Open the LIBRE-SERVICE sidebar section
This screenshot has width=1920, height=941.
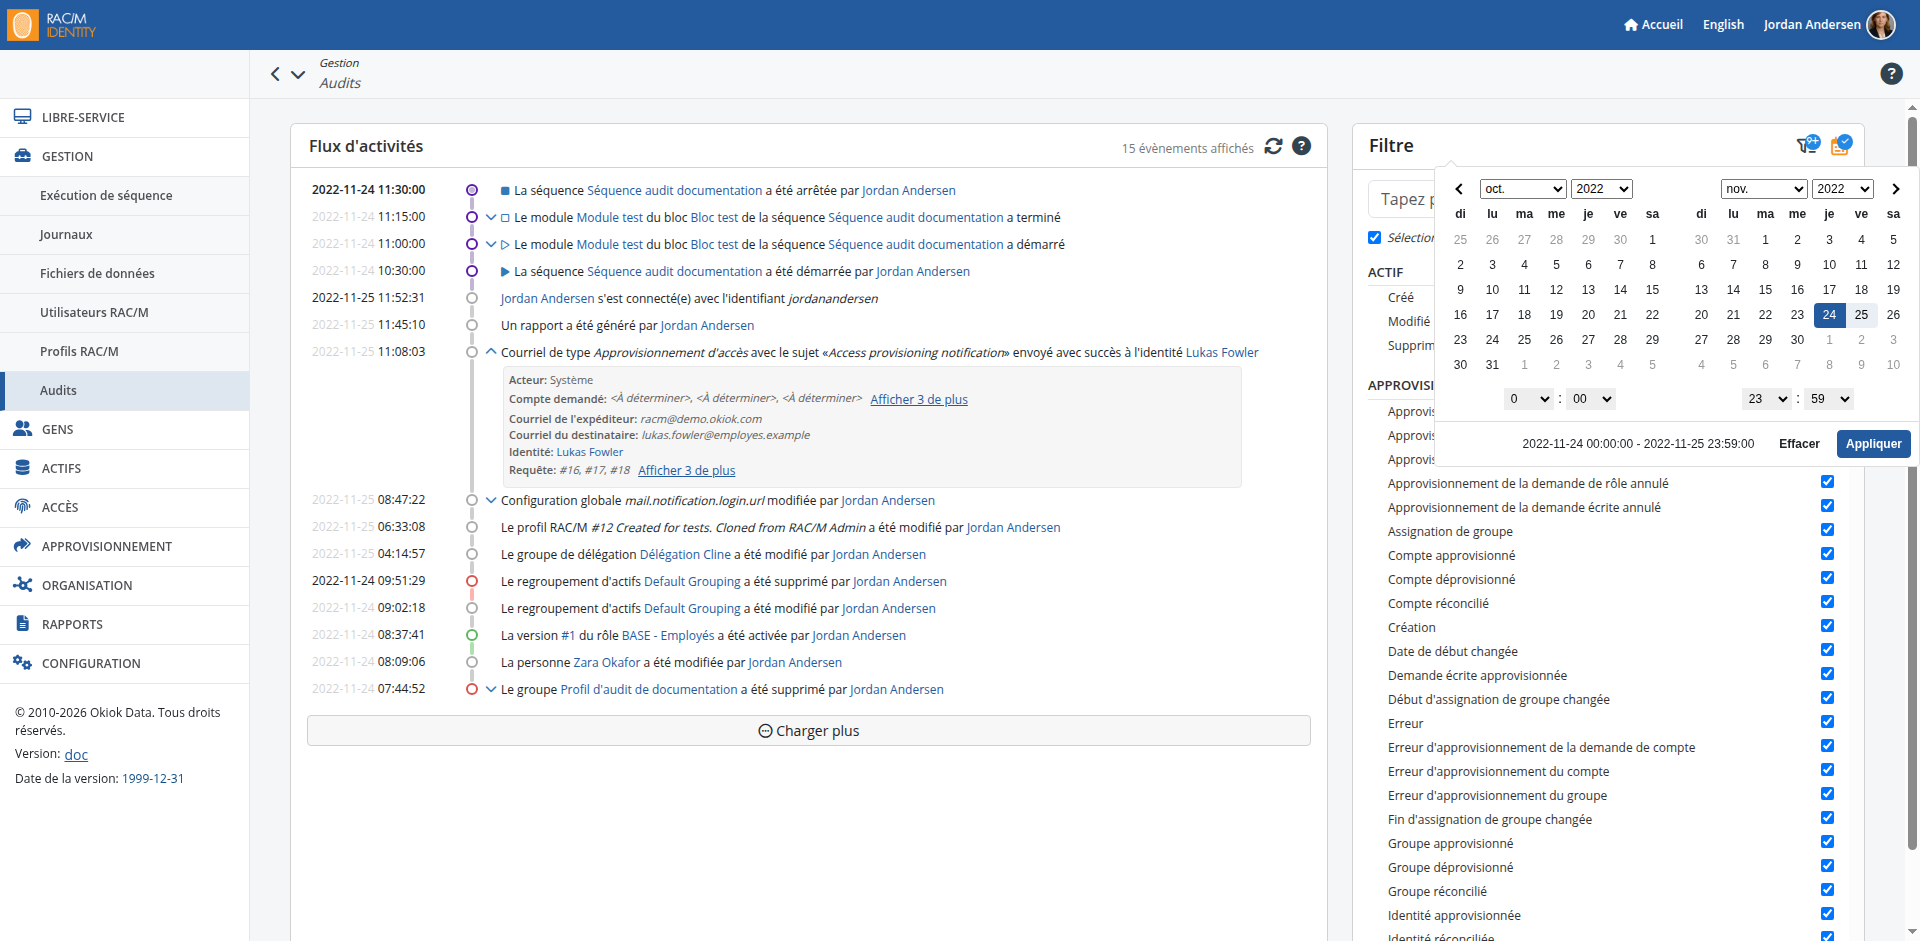tap(125, 118)
